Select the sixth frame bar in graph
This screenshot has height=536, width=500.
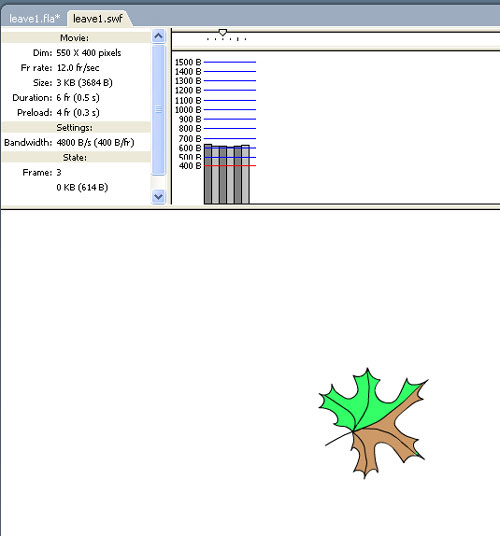[245, 174]
